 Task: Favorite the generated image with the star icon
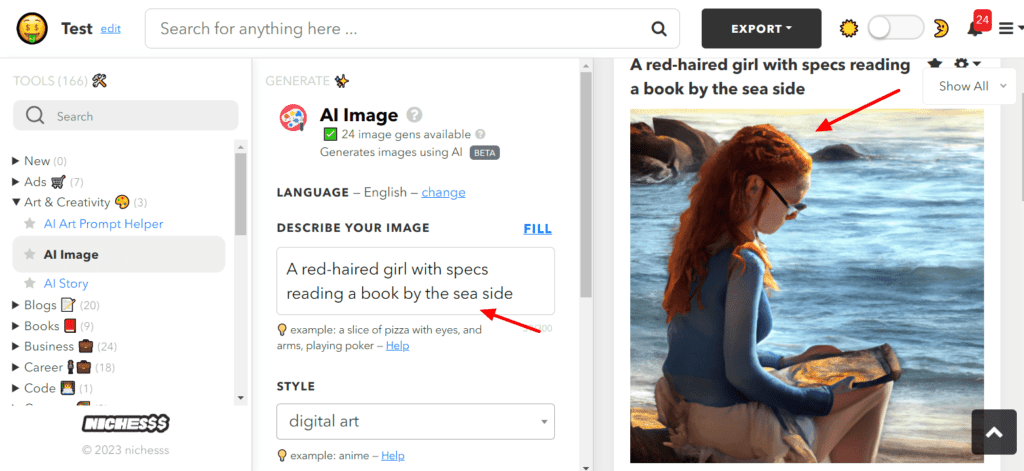[x=935, y=64]
